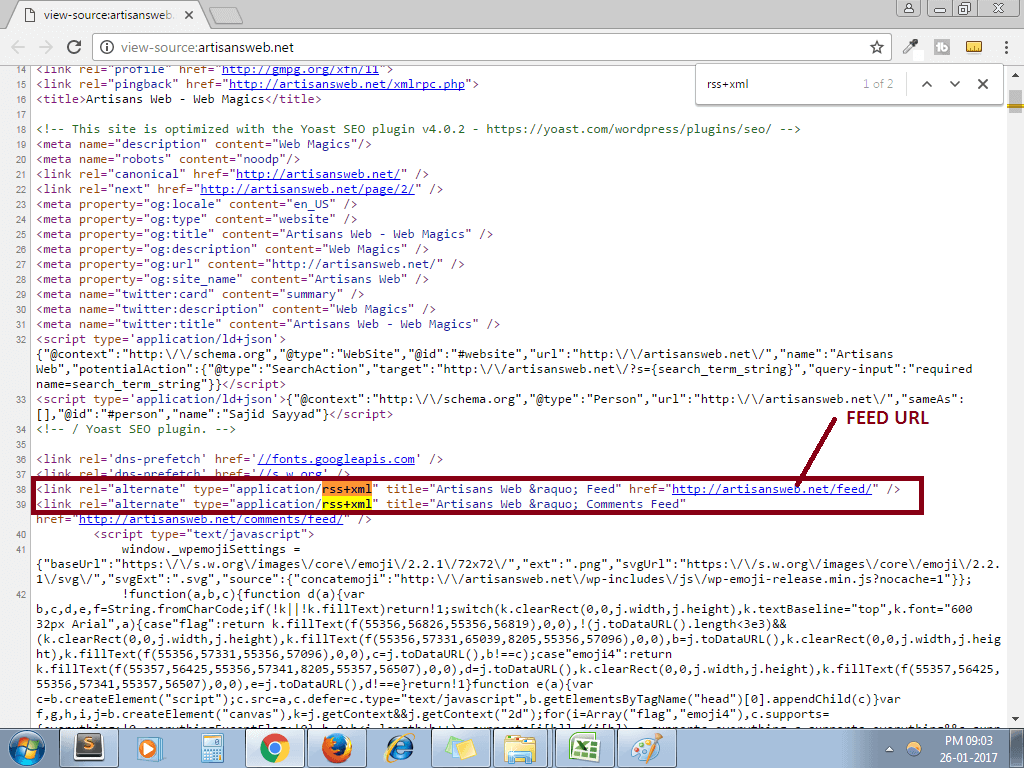Open the //fonts.googleapis.com dns-prefetch link
This screenshot has height=768, width=1024.
tap(336, 460)
